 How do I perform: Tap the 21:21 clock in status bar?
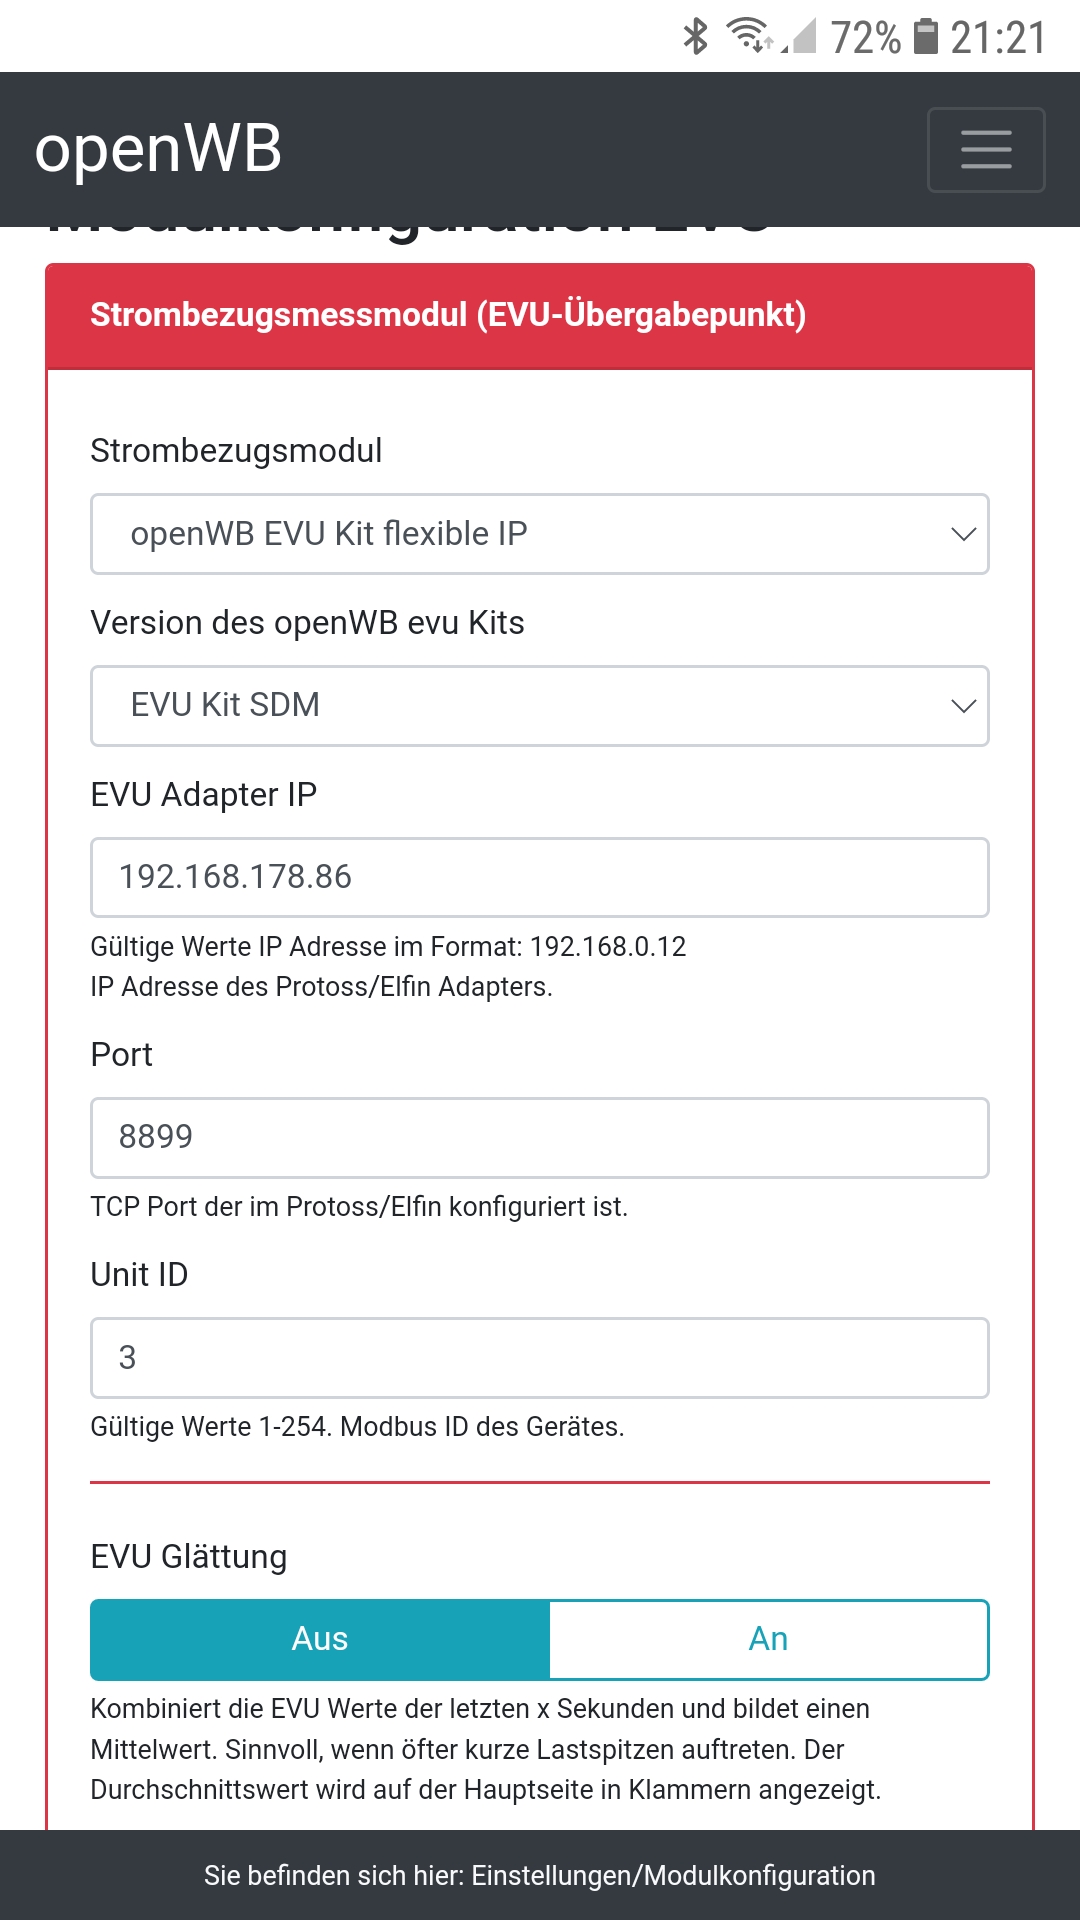(997, 38)
